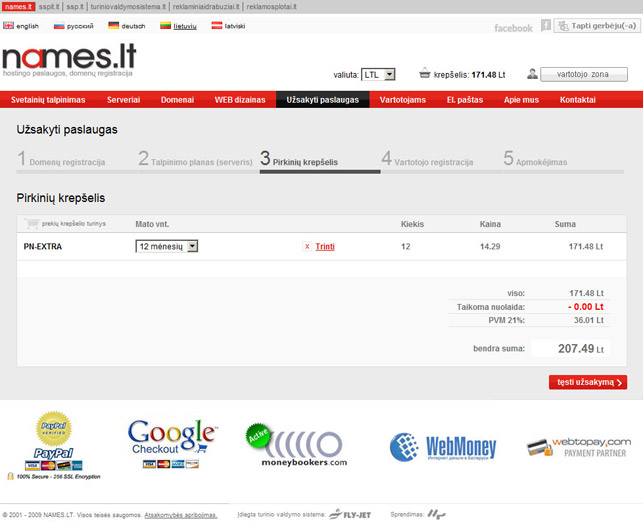Screen dimensions: 643x527
Task: Click the Latvian flag icon
Action: (217, 26)
